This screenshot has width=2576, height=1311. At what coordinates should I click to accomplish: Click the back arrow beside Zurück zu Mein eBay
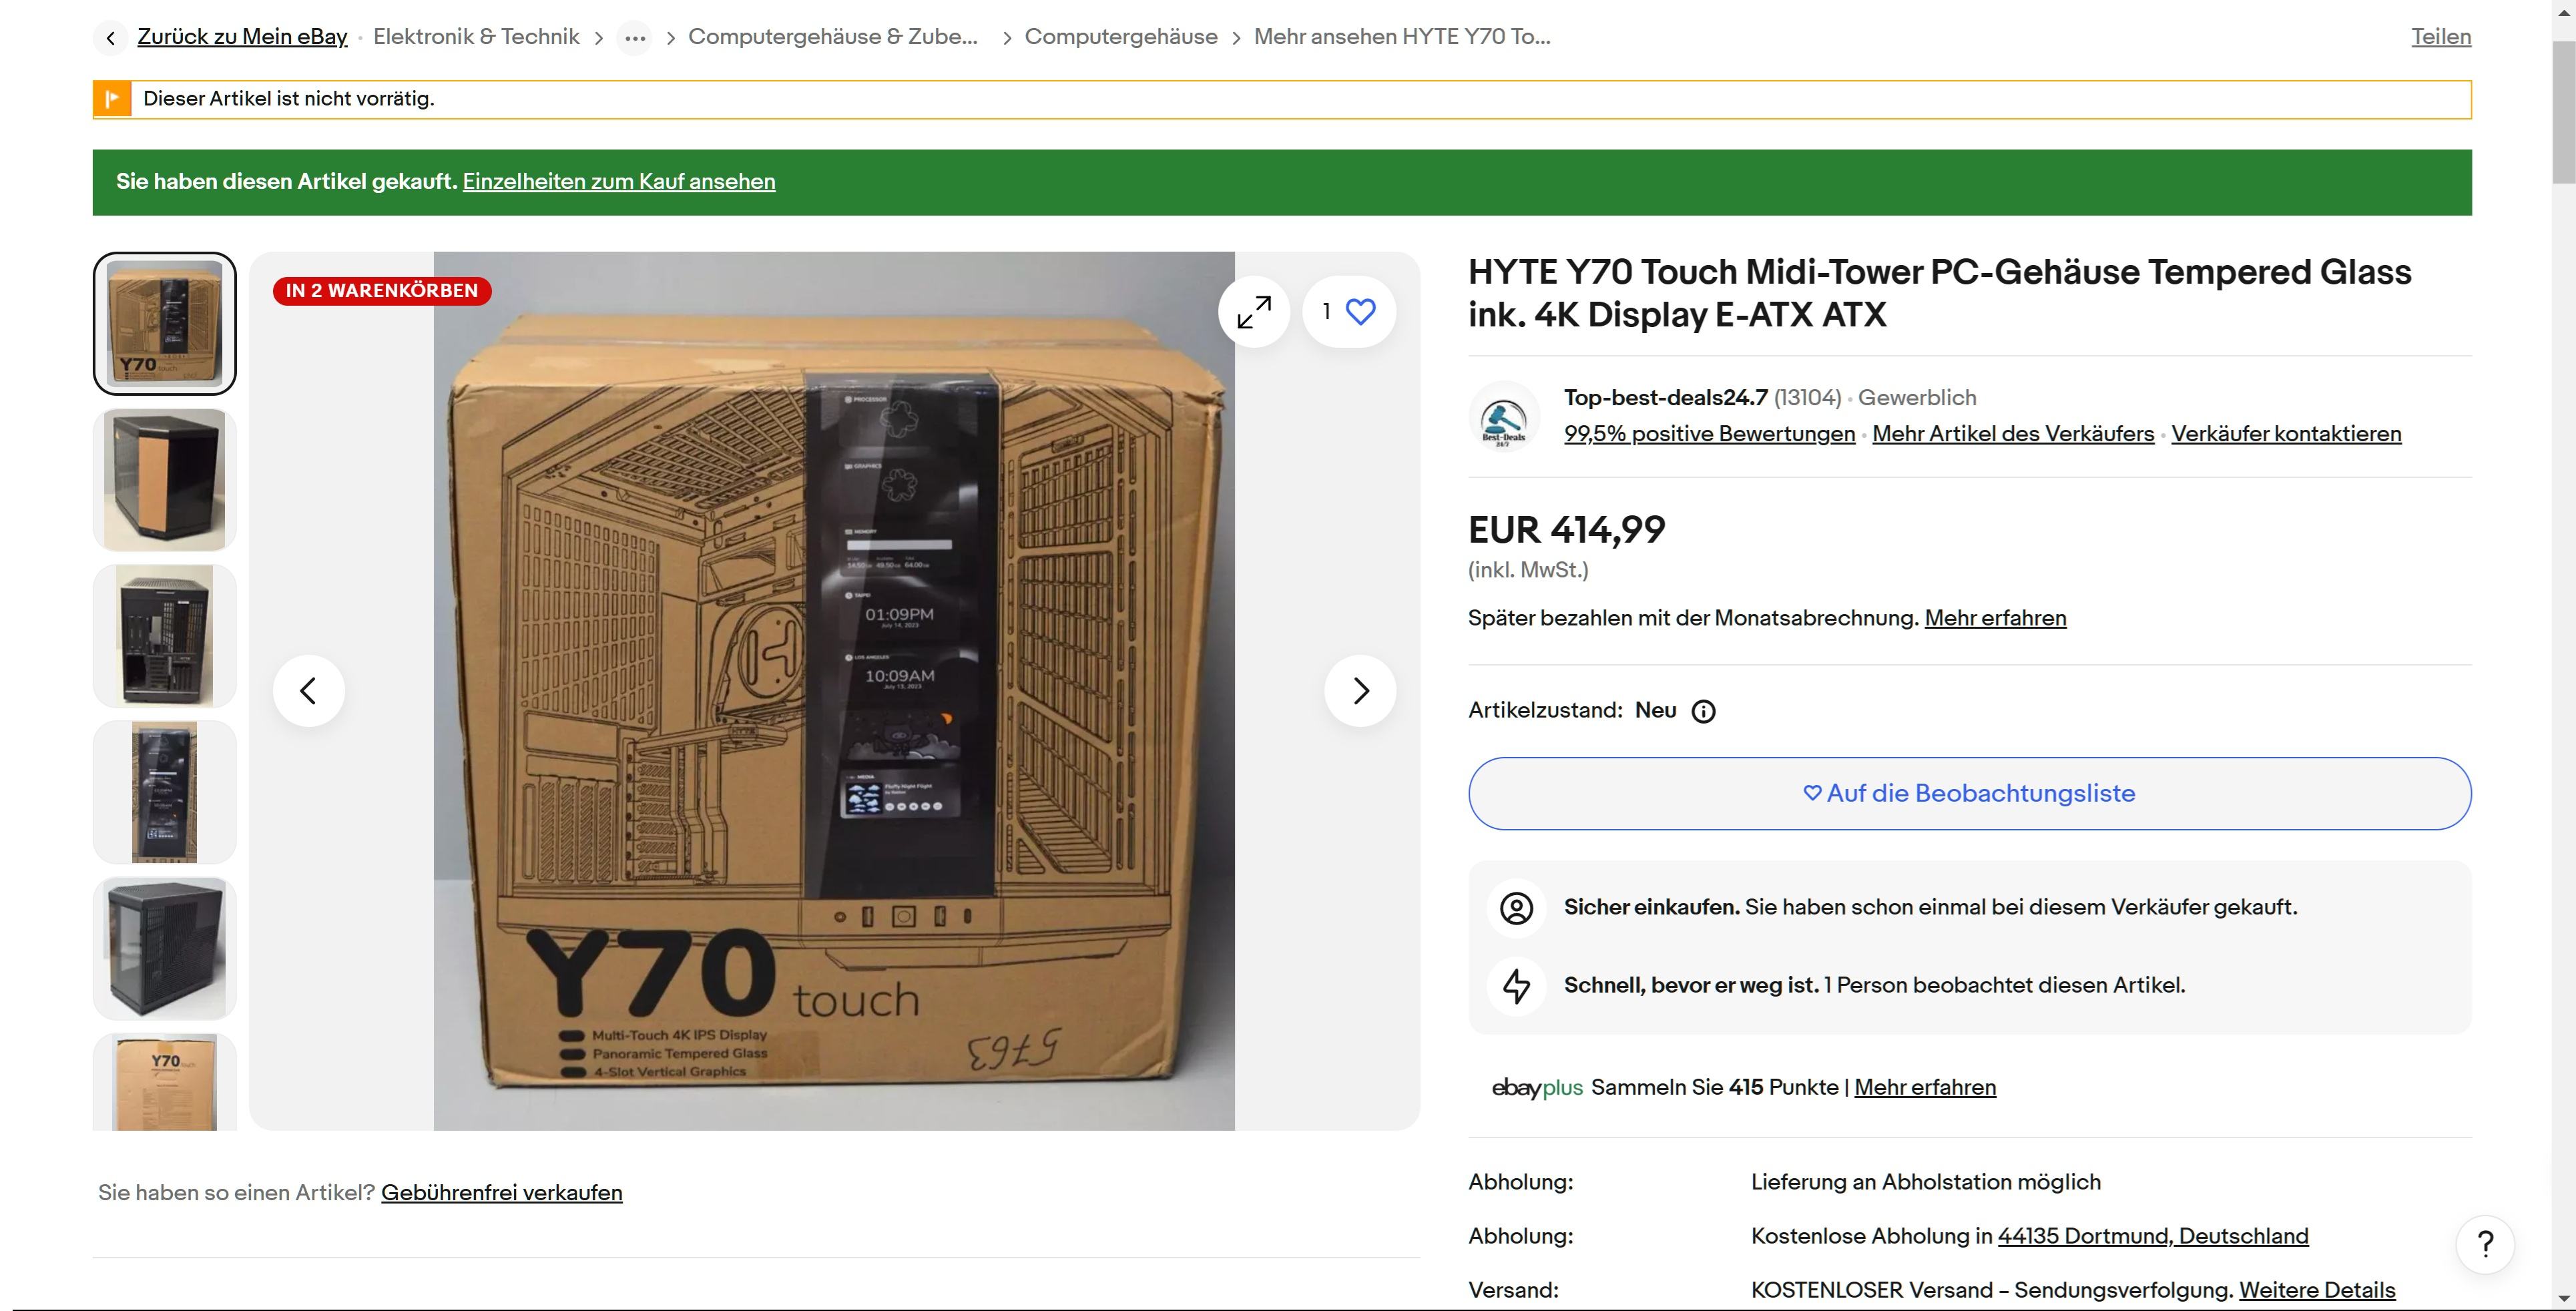coord(111,38)
